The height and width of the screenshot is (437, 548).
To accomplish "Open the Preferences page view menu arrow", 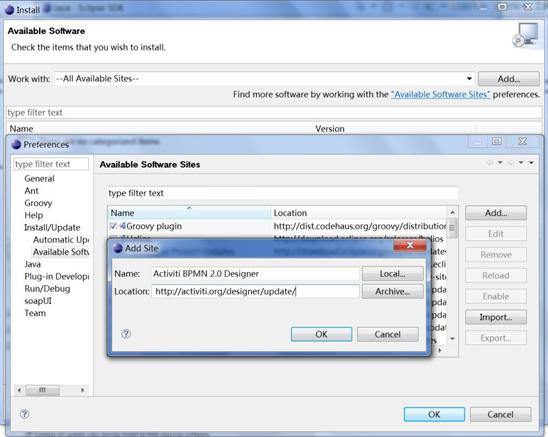I will coord(531,163).
